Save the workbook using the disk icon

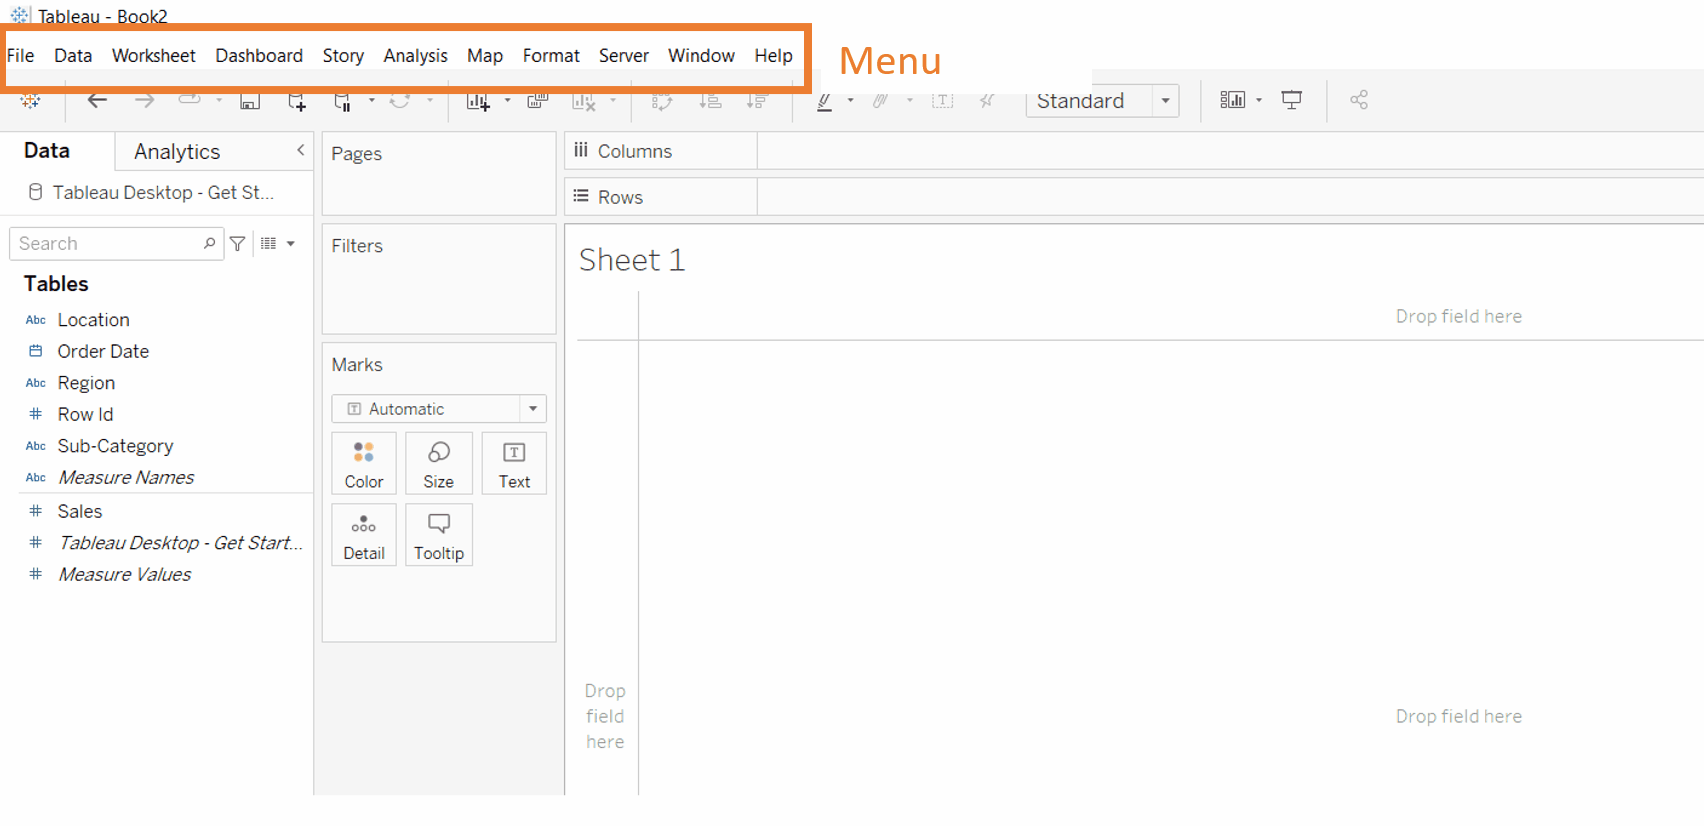[x=250, y=101]
